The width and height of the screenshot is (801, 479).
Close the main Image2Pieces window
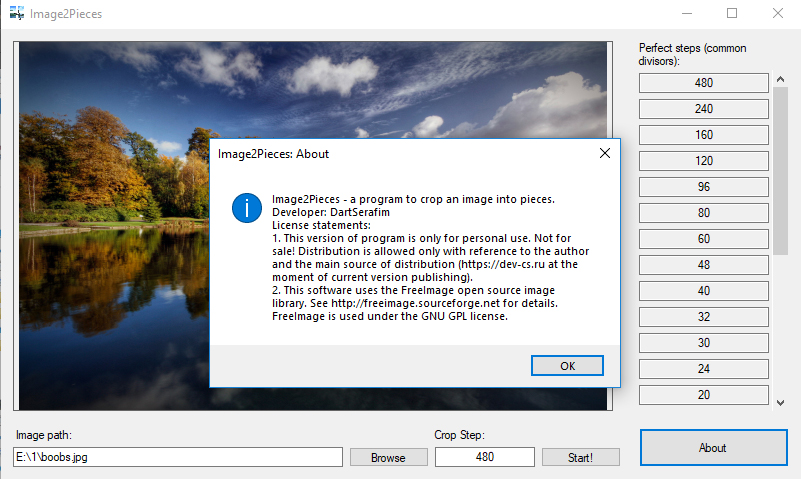pyautogui.click(x=778, y=13)
